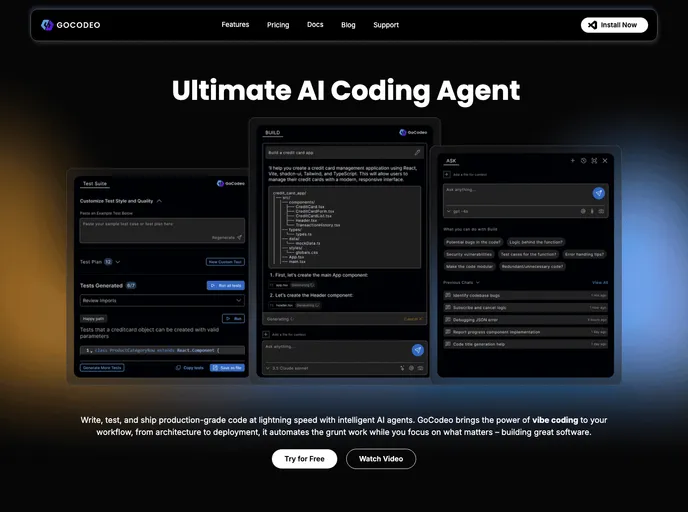Open 'Code title generation help' chat
This screenshot has width=688, height=512.
[x=526, y=344]
